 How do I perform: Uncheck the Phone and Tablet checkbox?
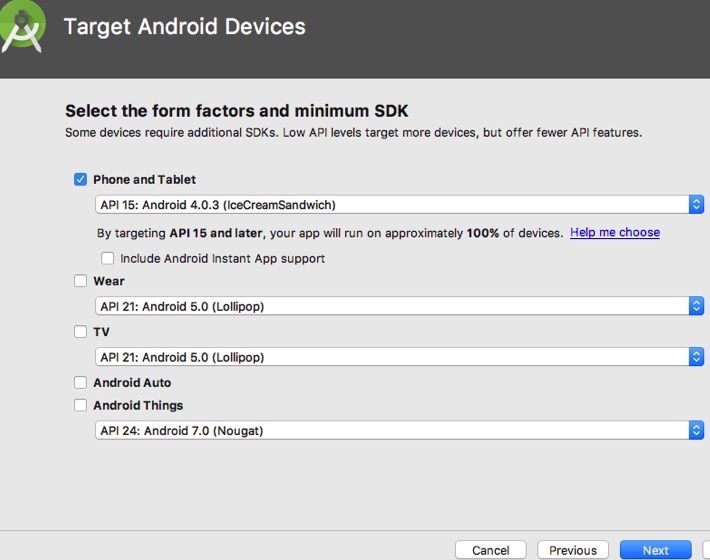click(x=80, y=179)
